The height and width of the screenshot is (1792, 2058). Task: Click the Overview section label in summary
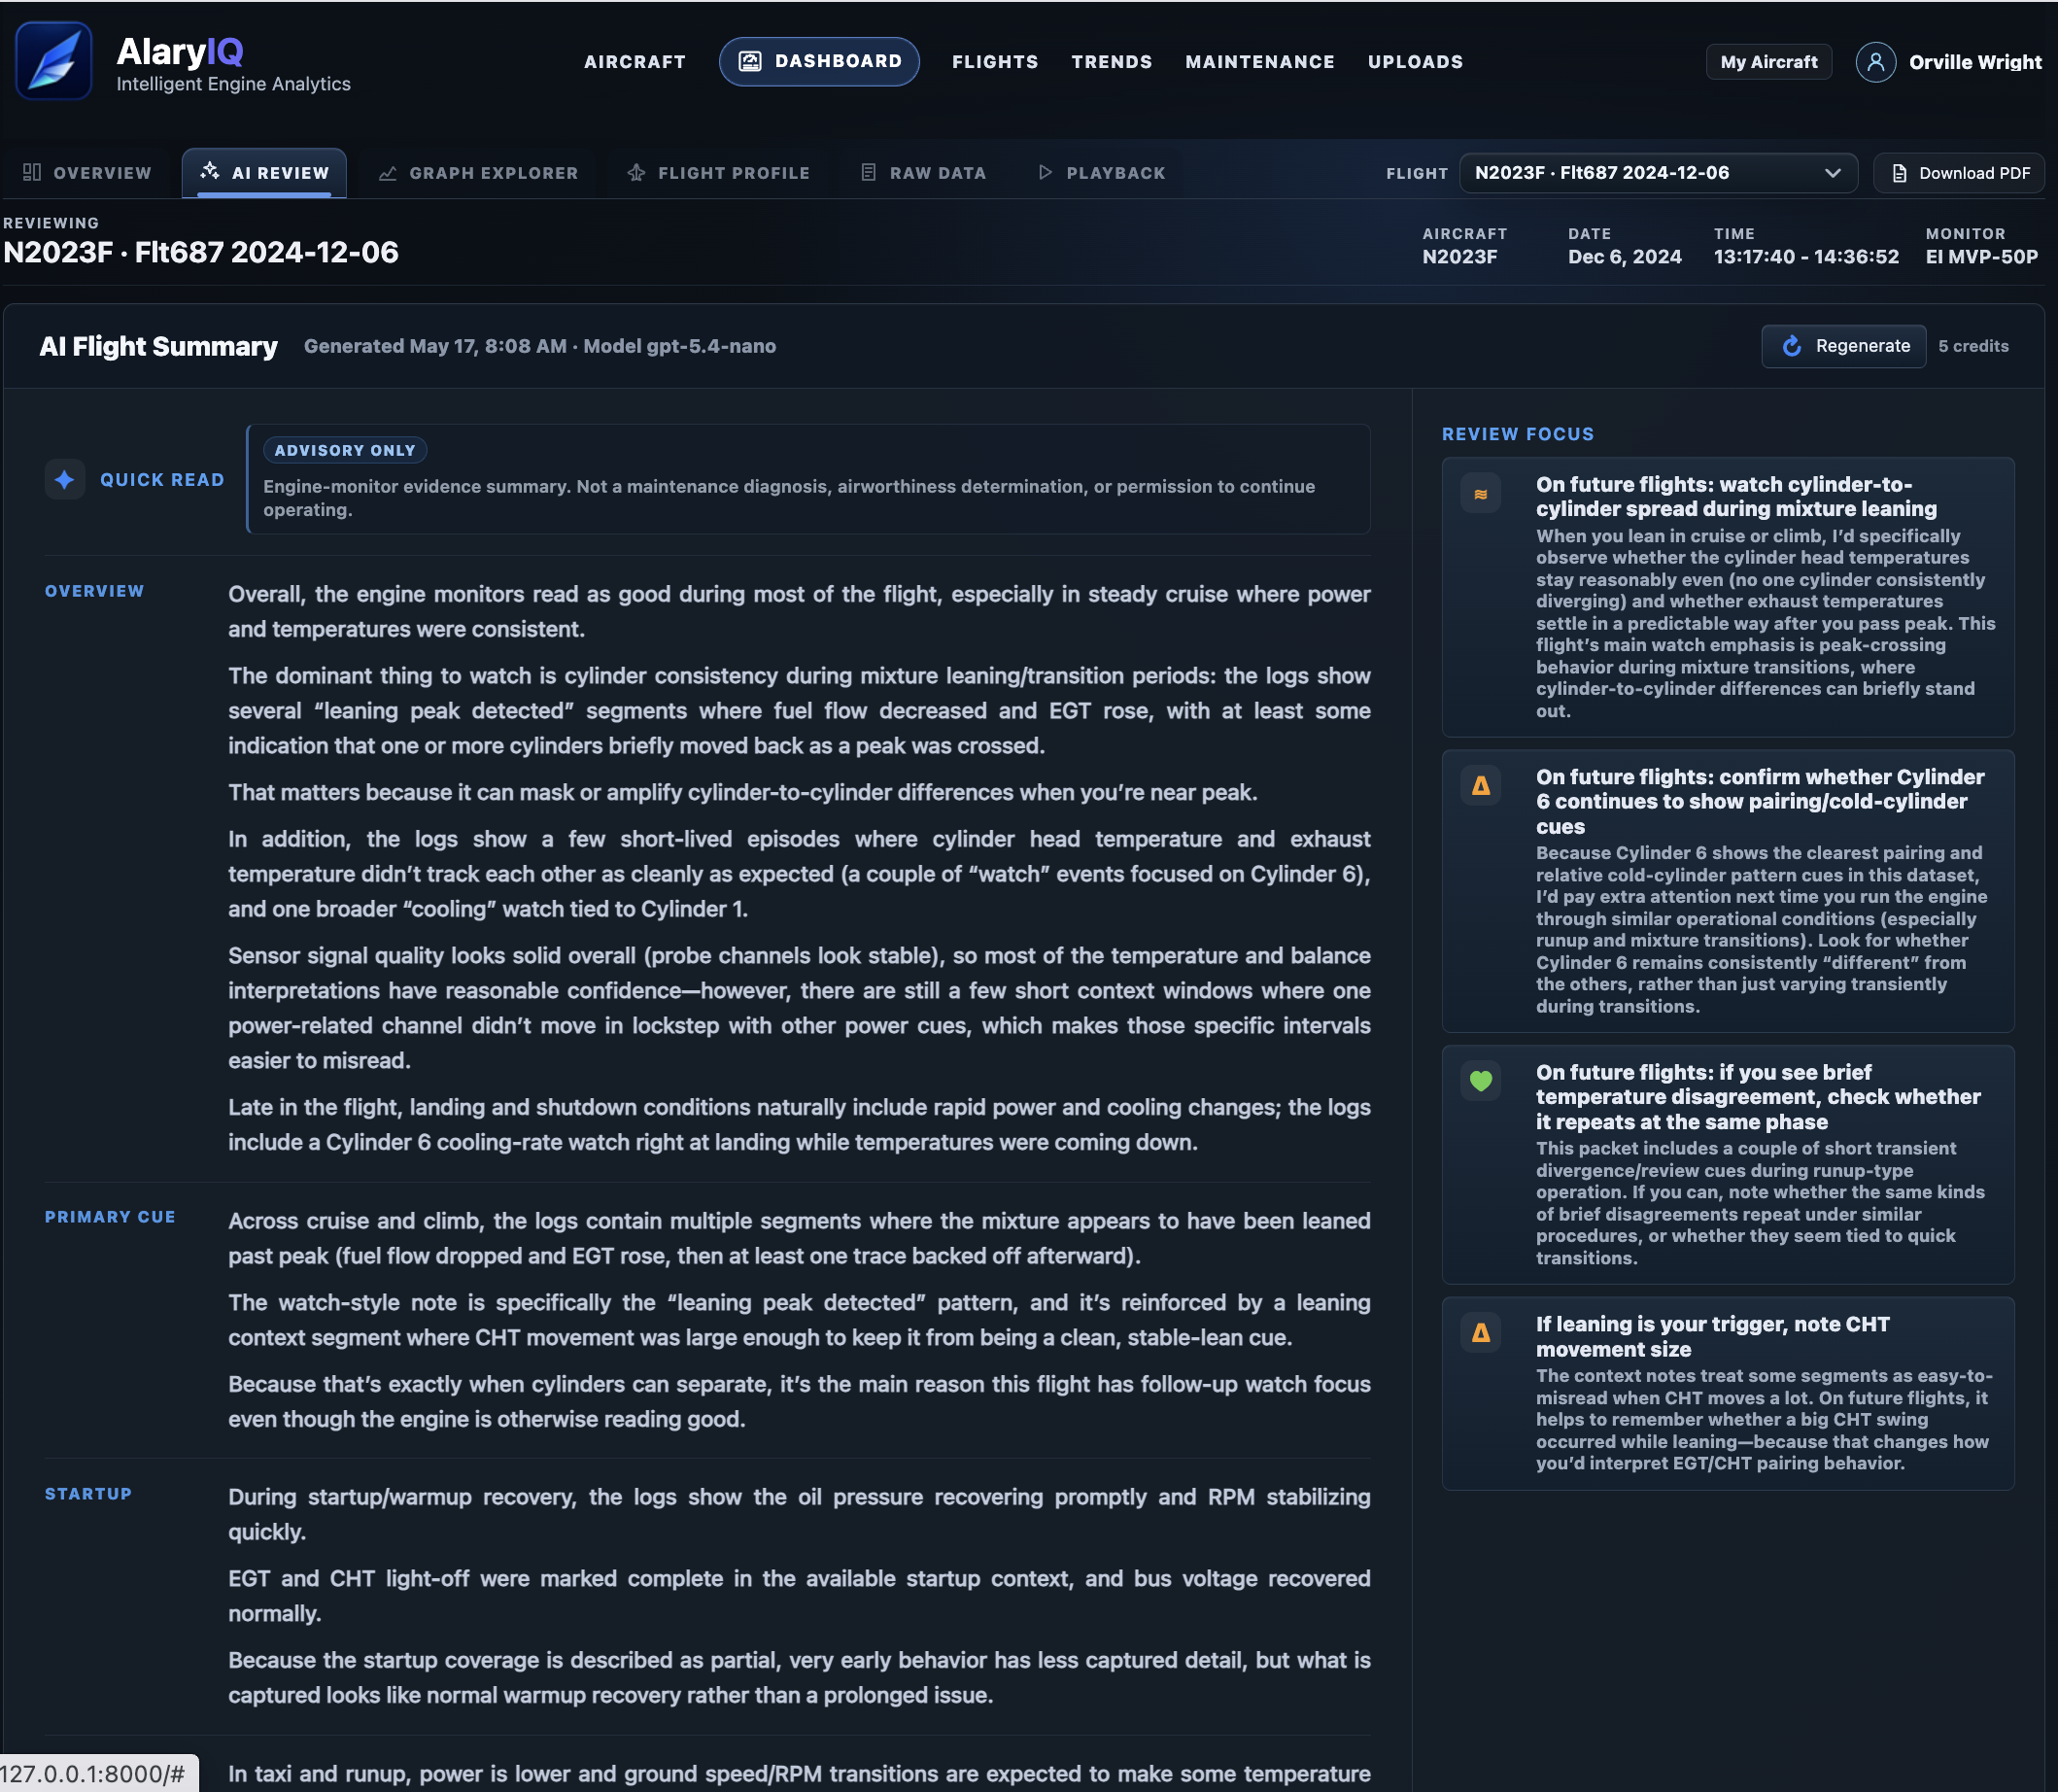tap(94, 591)
